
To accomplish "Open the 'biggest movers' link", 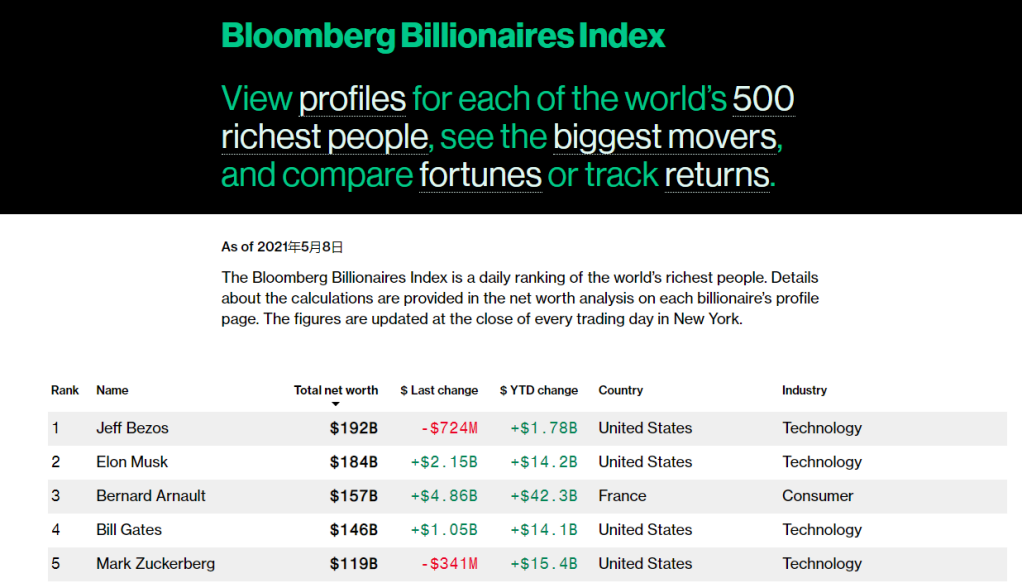I will [666, 137].
